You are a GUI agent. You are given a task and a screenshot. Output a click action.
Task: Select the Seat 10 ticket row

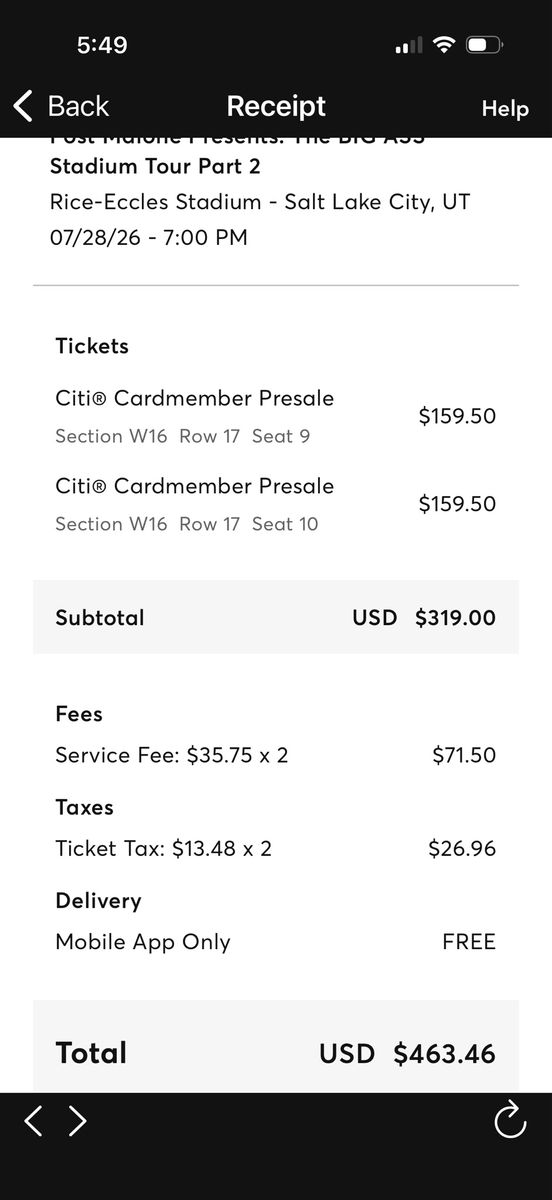(x=276, y=504)
